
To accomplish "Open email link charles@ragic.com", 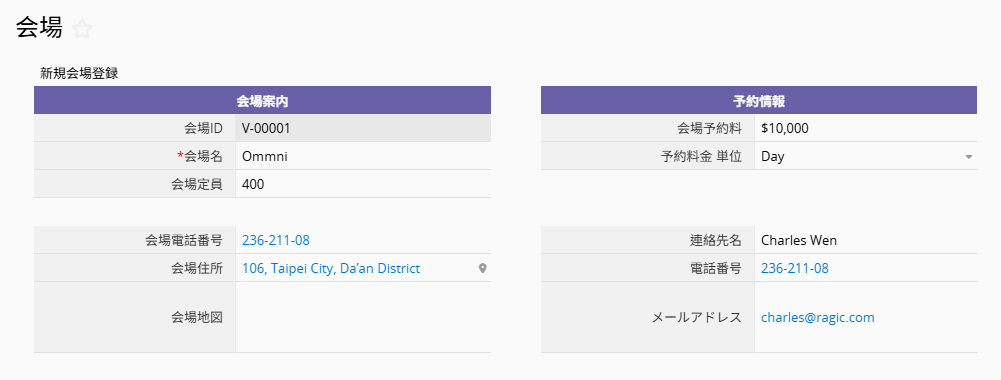I will pos(818,317).
